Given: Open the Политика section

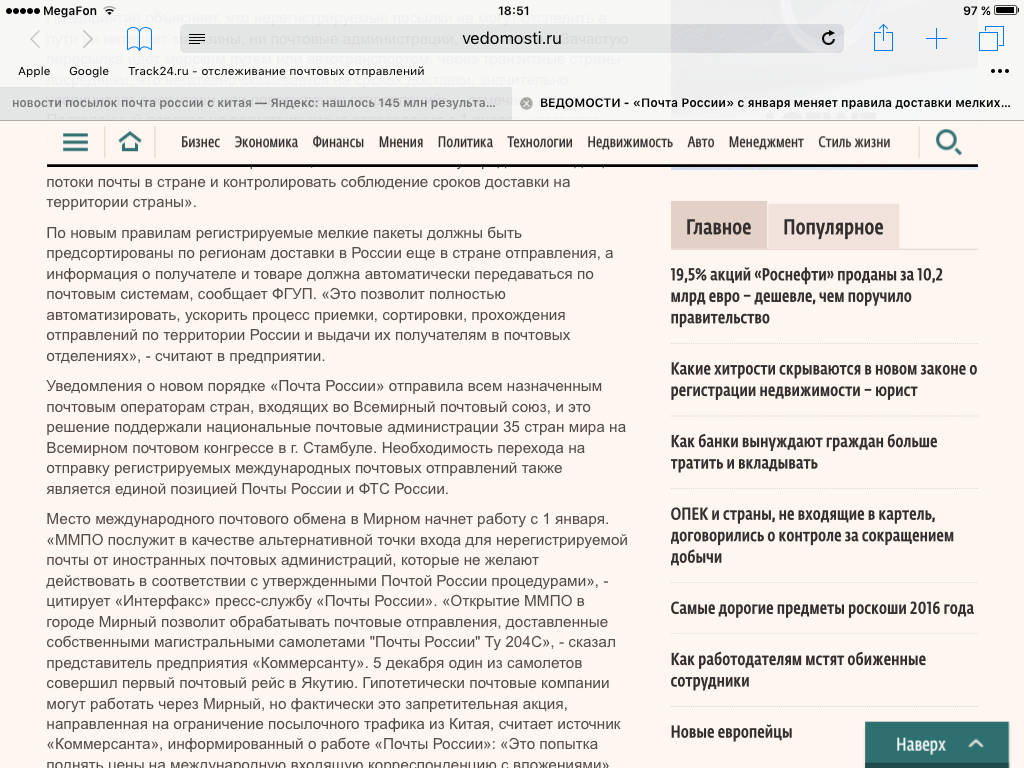Looking at the screenshot, I should pyautogui.click(x=465, y=142).
